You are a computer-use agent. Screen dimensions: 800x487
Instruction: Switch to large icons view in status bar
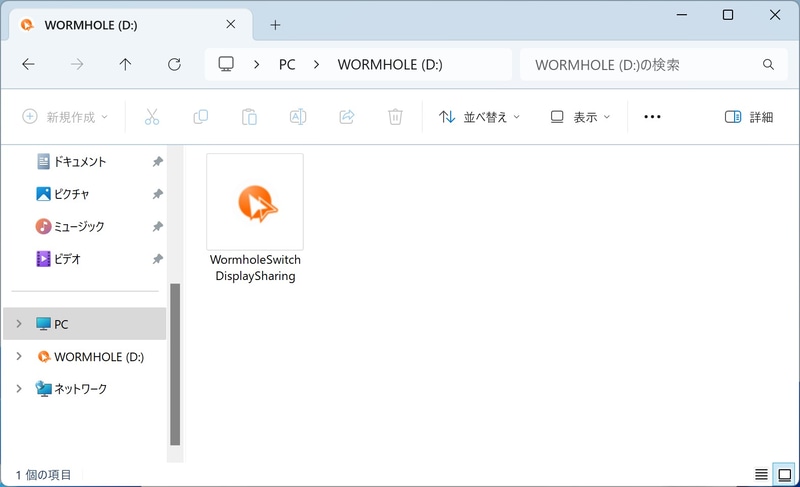pos(784,475)
